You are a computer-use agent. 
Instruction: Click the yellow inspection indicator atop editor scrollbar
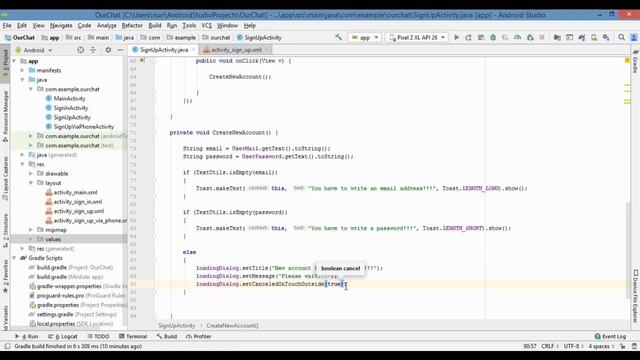coord(627,60)
